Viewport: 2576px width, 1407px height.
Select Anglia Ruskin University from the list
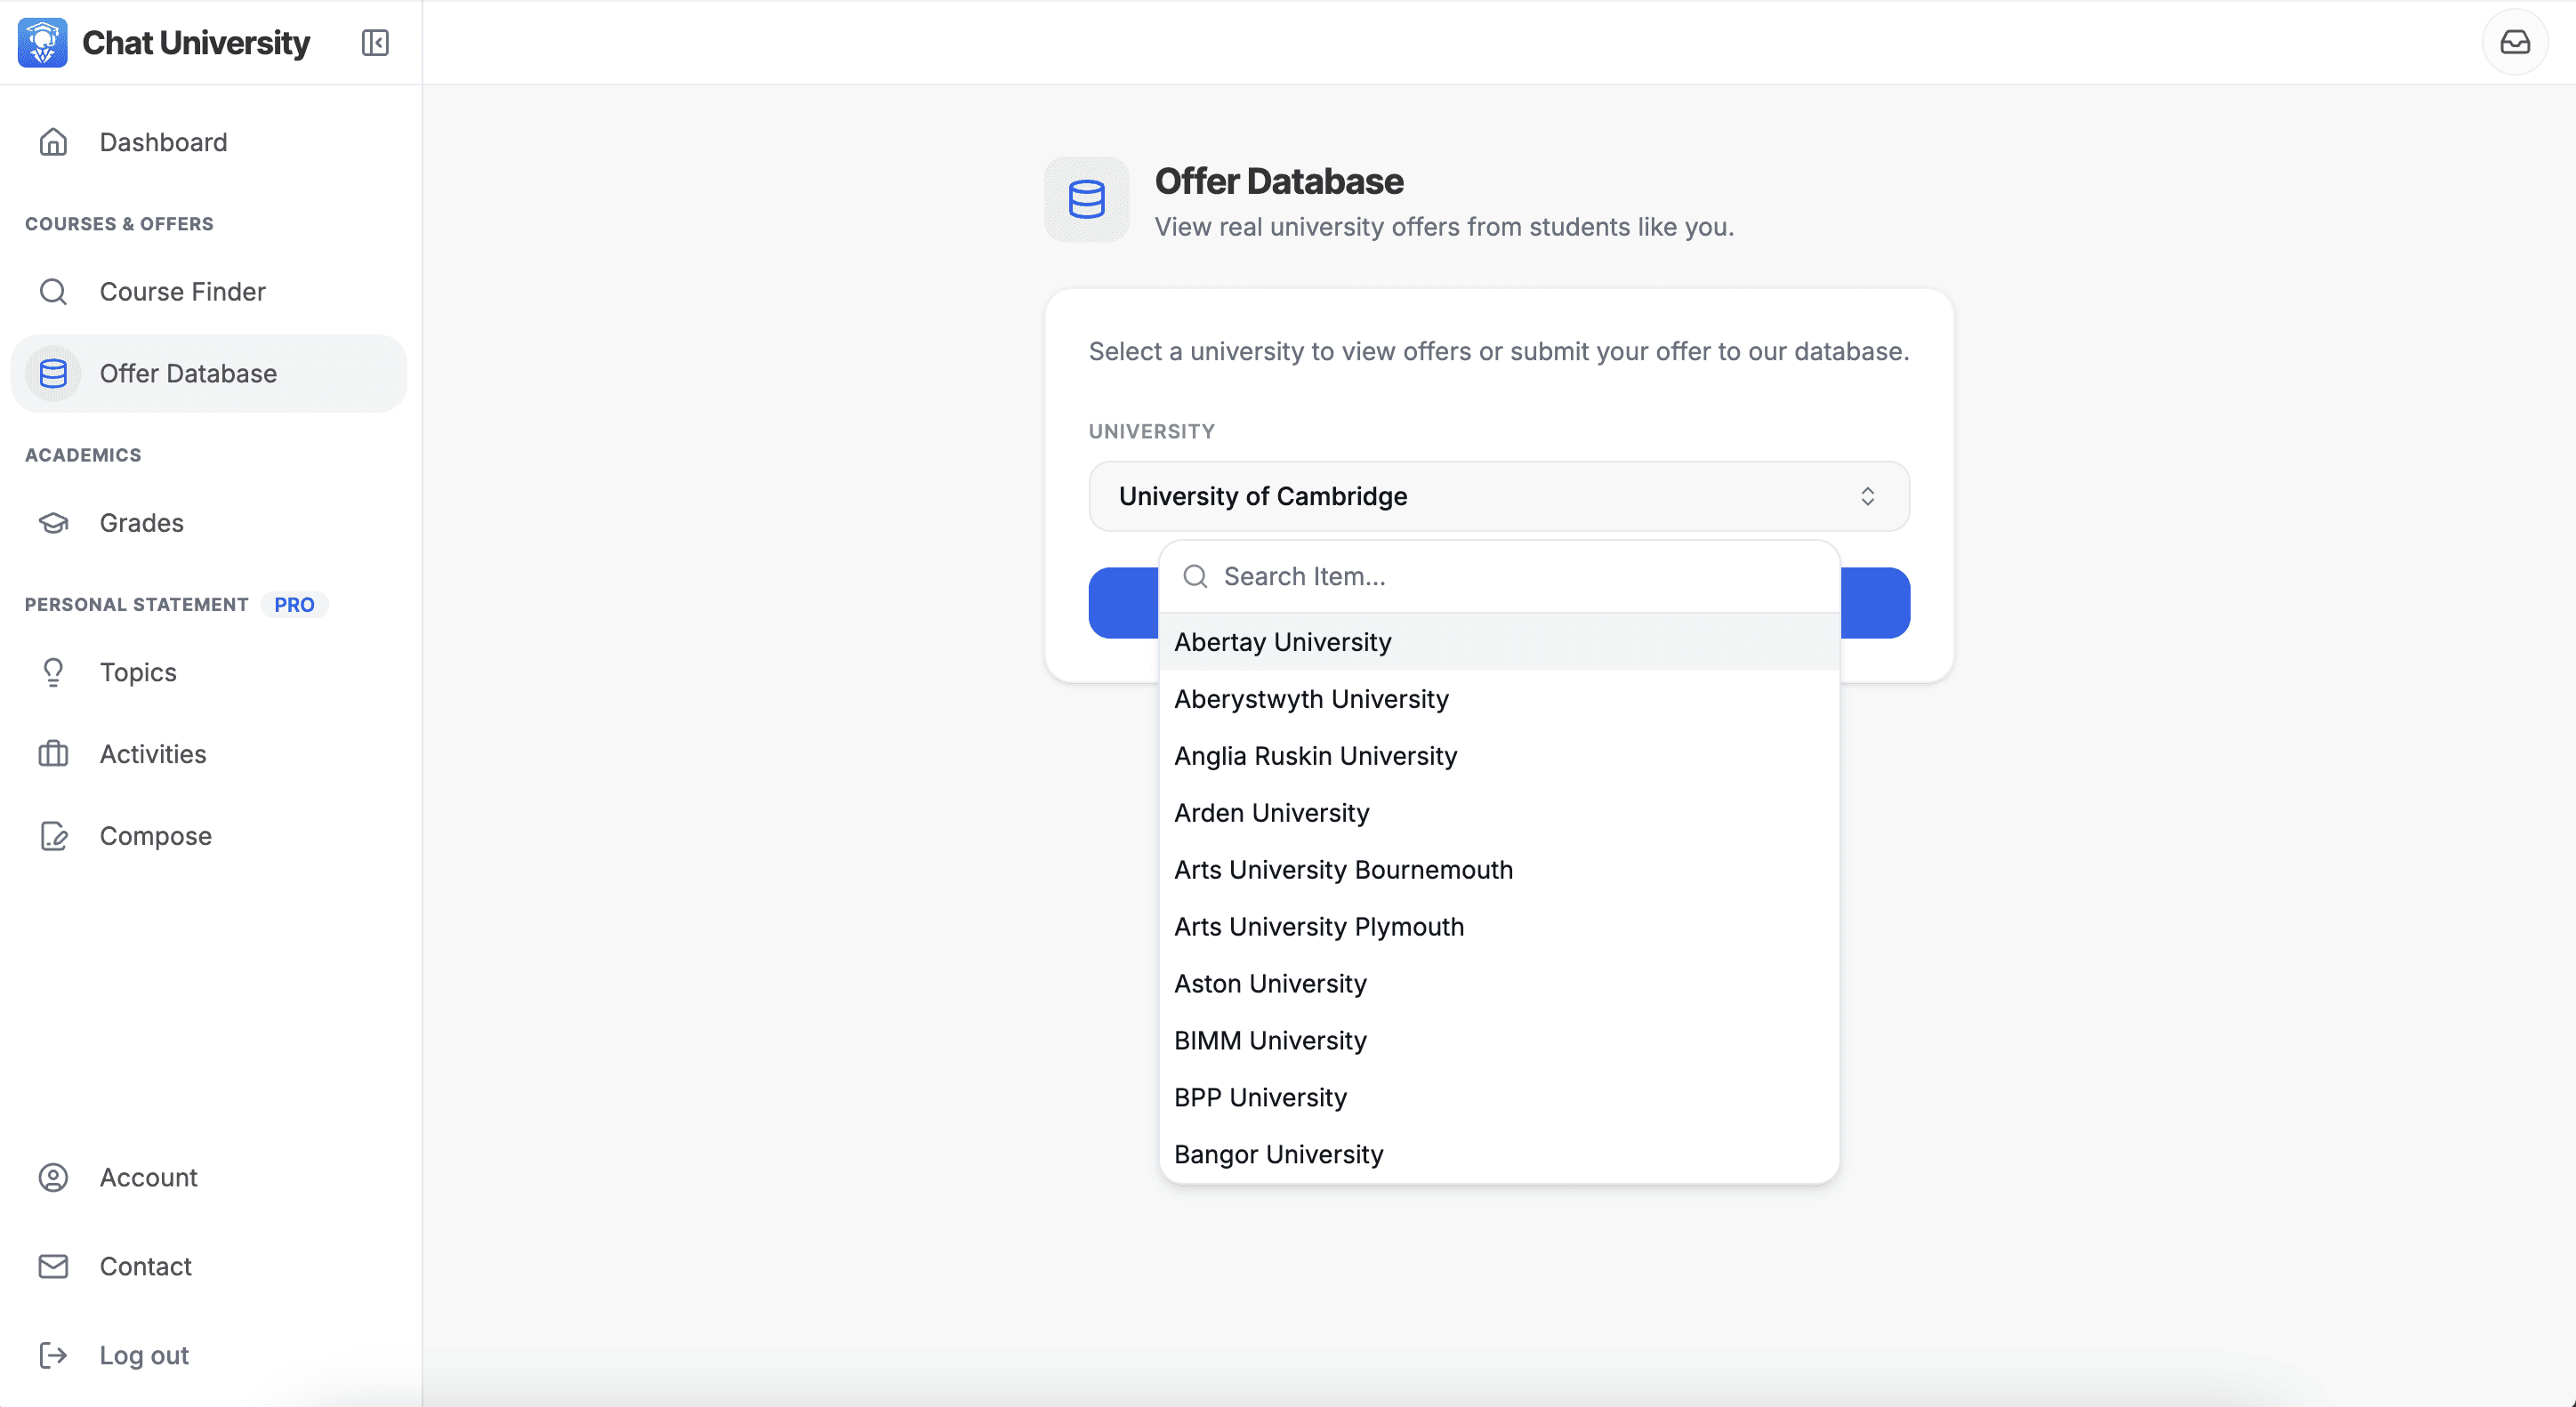point(1315,756)
